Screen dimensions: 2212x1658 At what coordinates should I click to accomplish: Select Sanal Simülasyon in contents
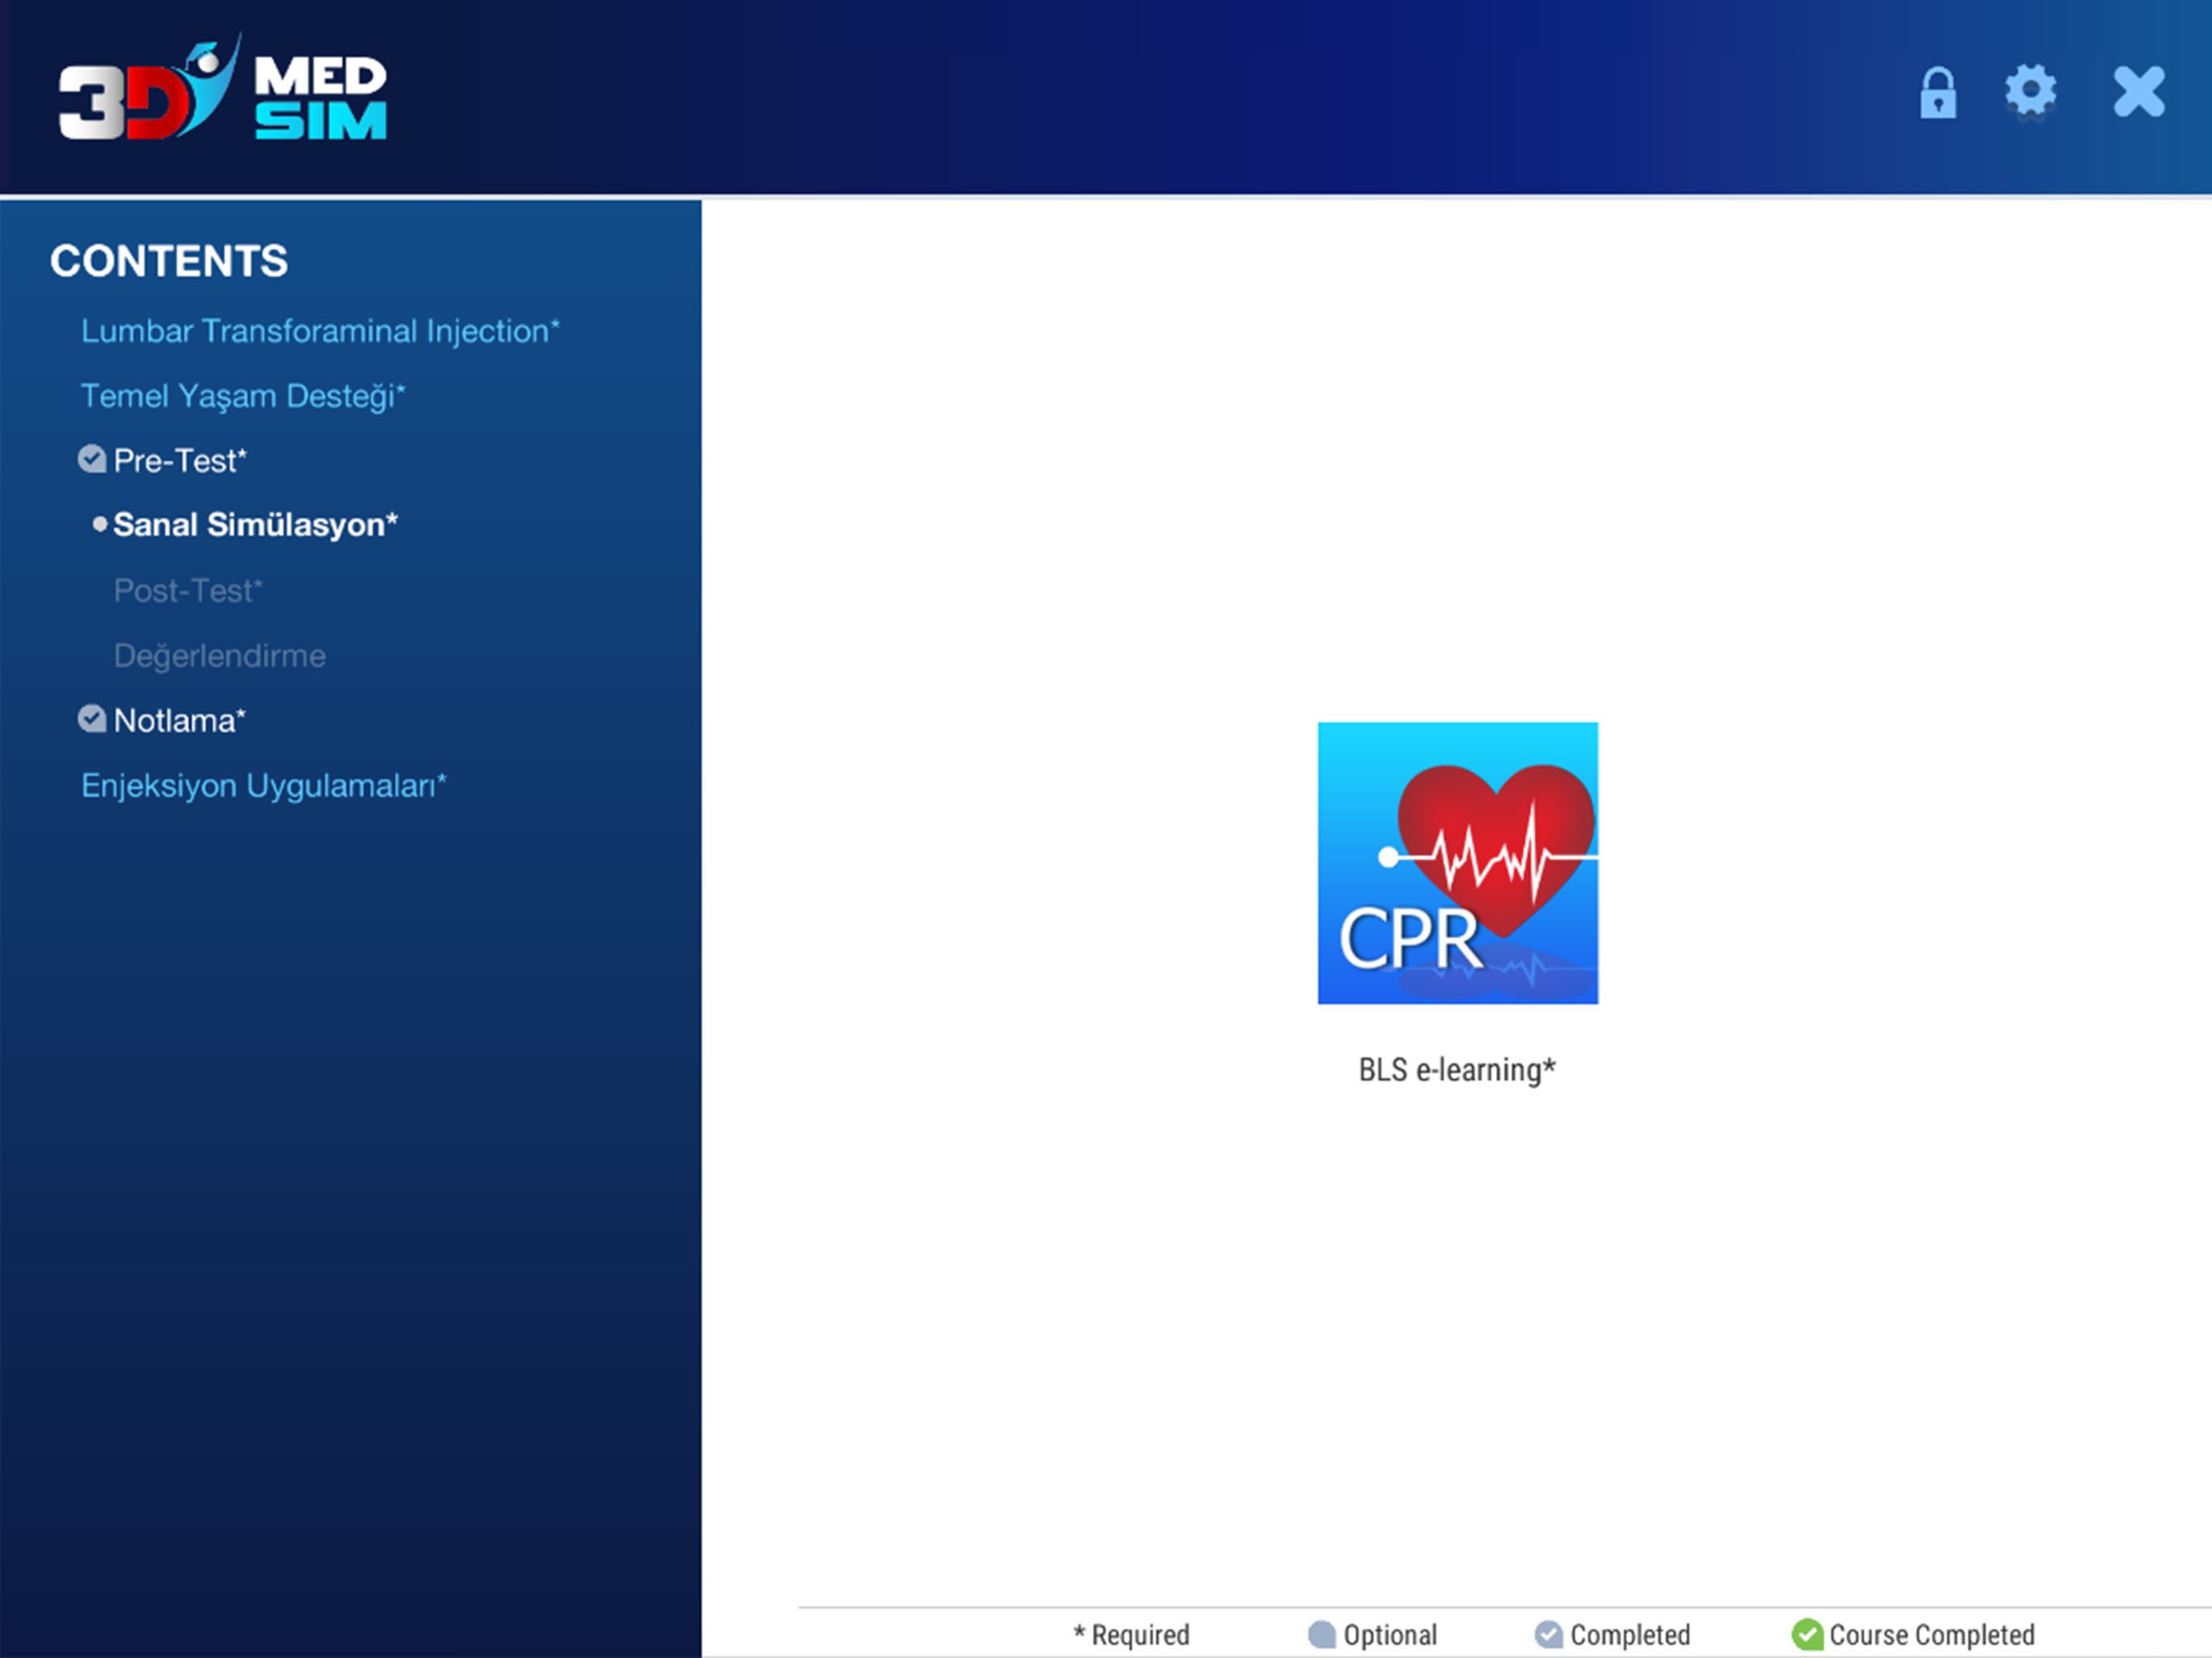(255, 525)
